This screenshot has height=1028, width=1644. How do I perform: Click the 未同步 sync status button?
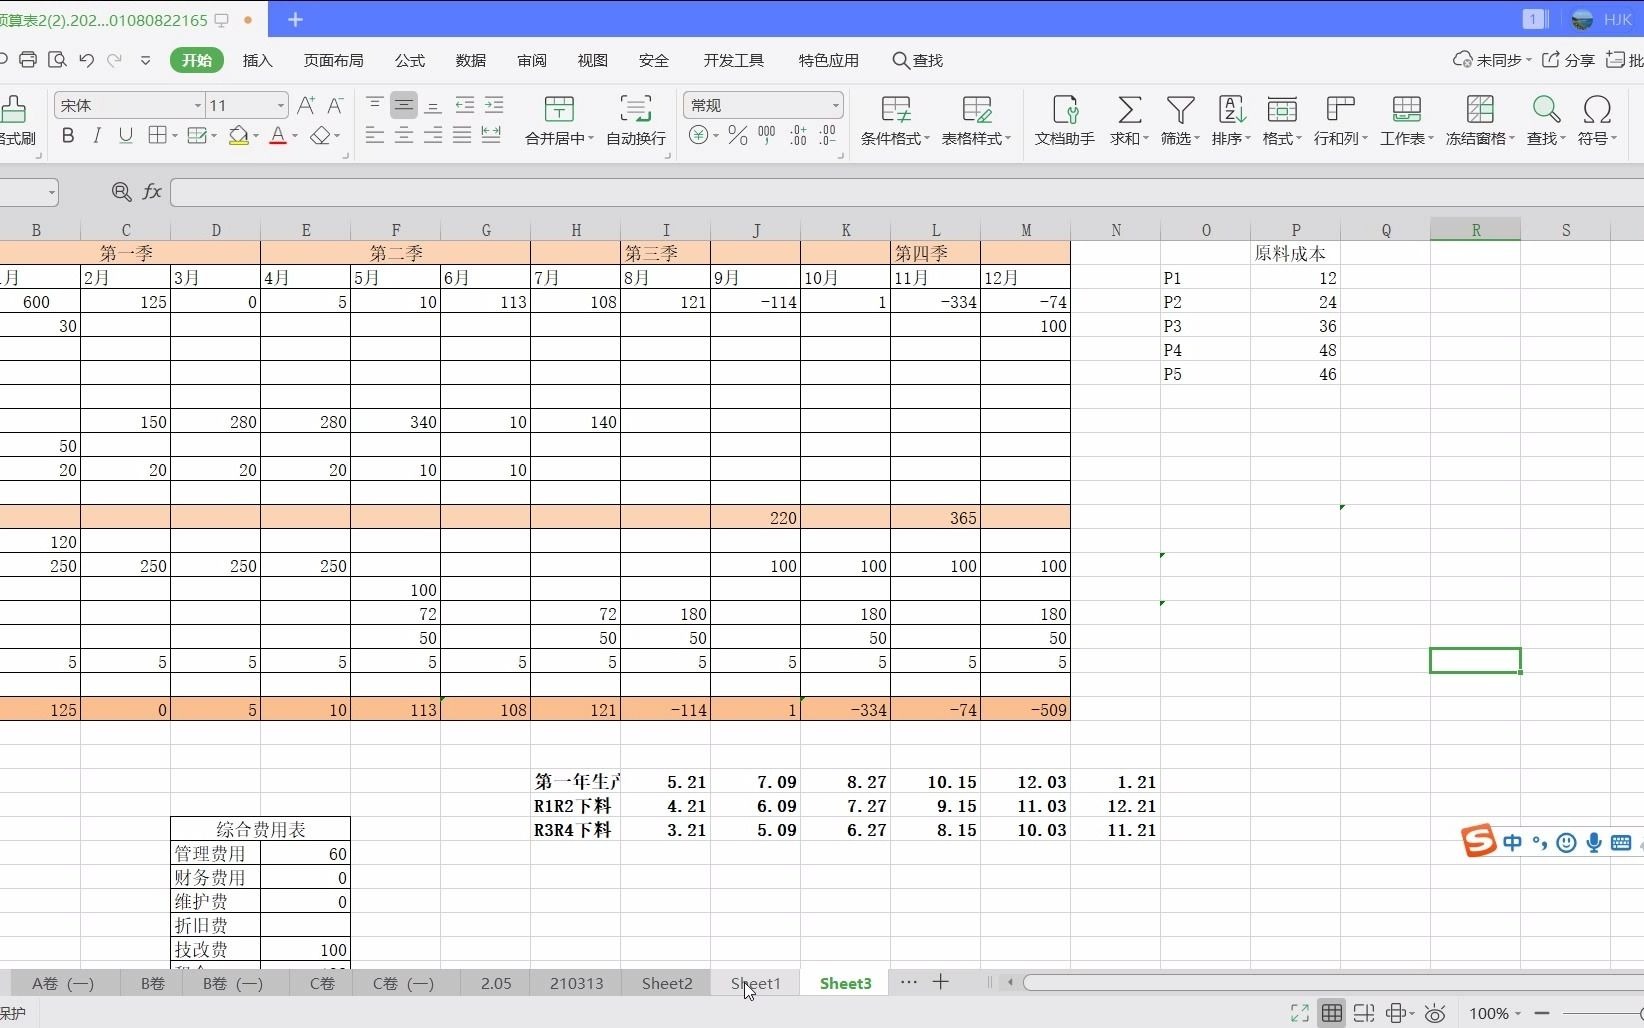click(1491, 60)
